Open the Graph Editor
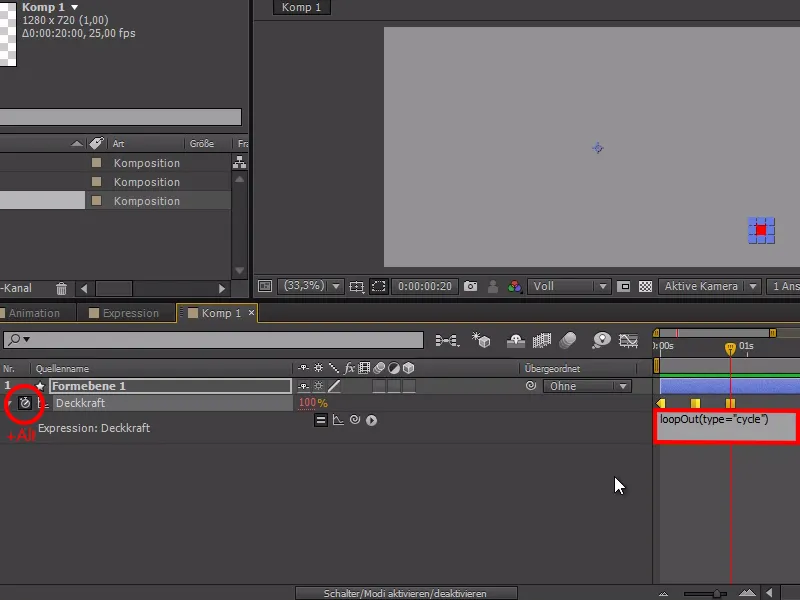This screenshot has height=600, width=800. (x=629, y=340)
